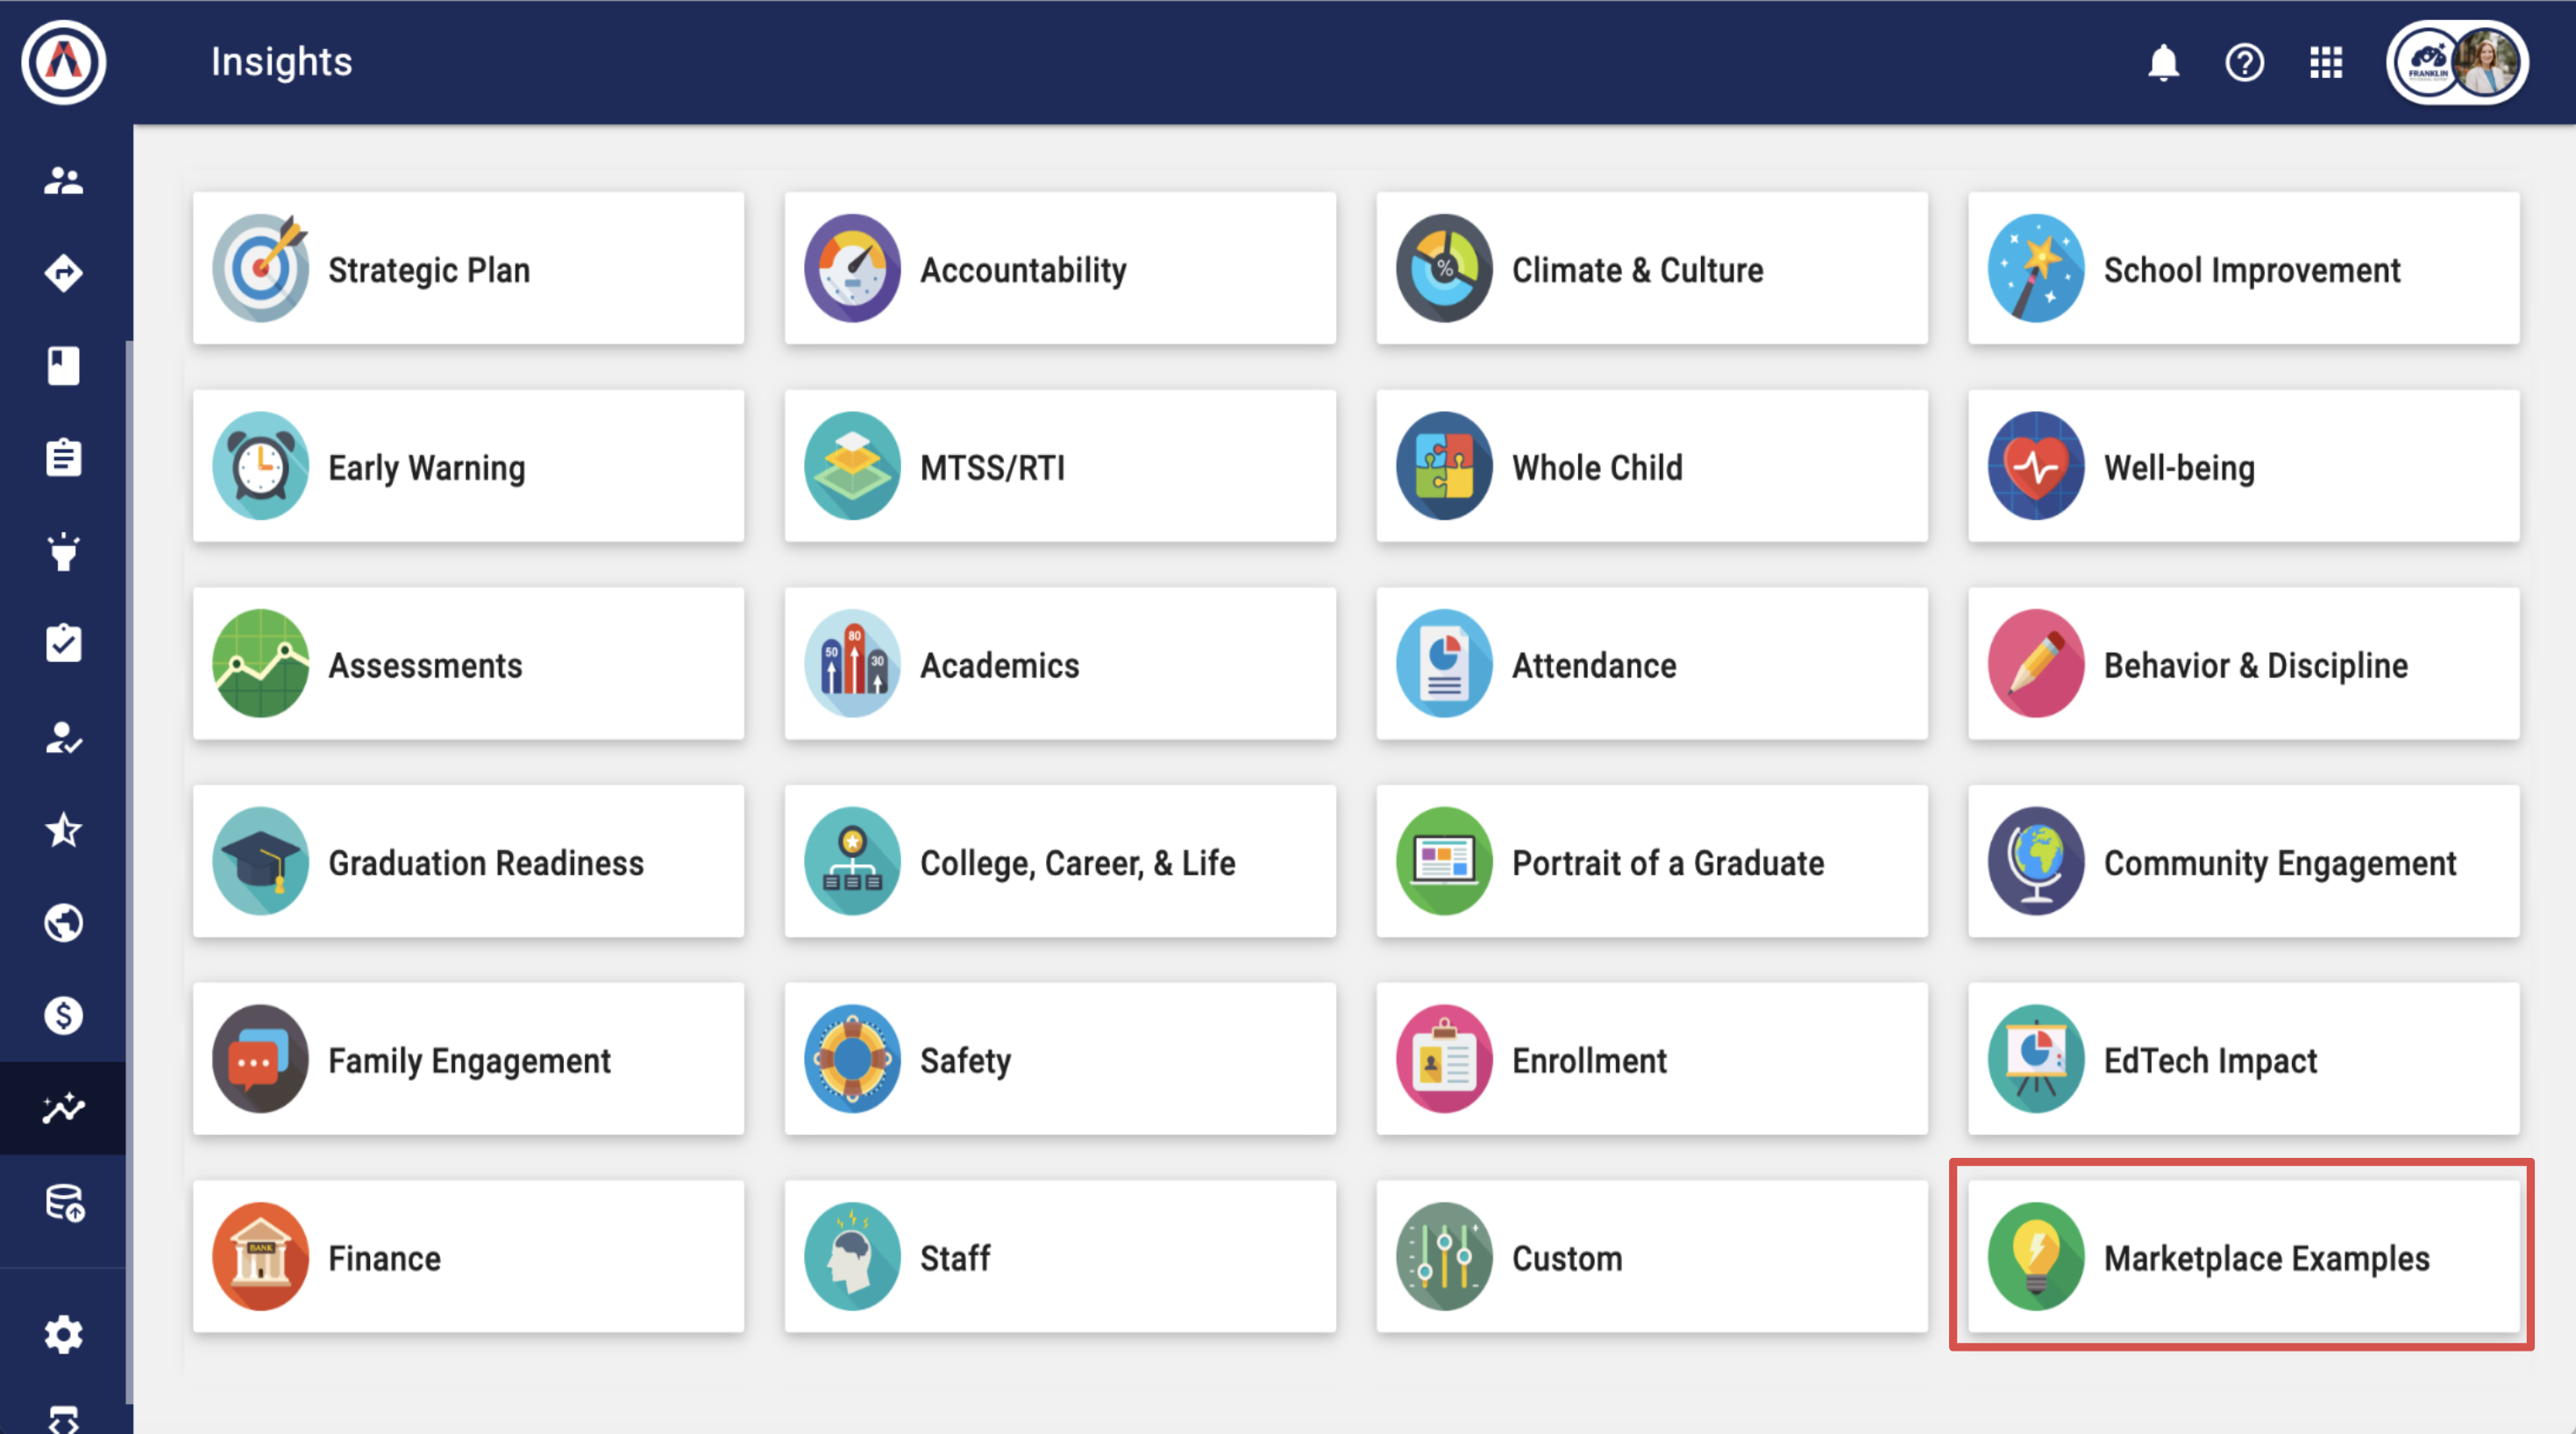Click the Behavior & Discipline pencil icon
Image resolution: width=2576 pixels, height=1434 pixels.
click(x=2036, y=664)
